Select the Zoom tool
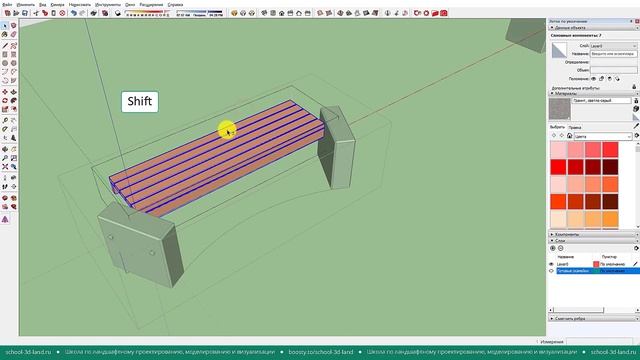Viewport: 640px width, 360px height. click(5, 158)
